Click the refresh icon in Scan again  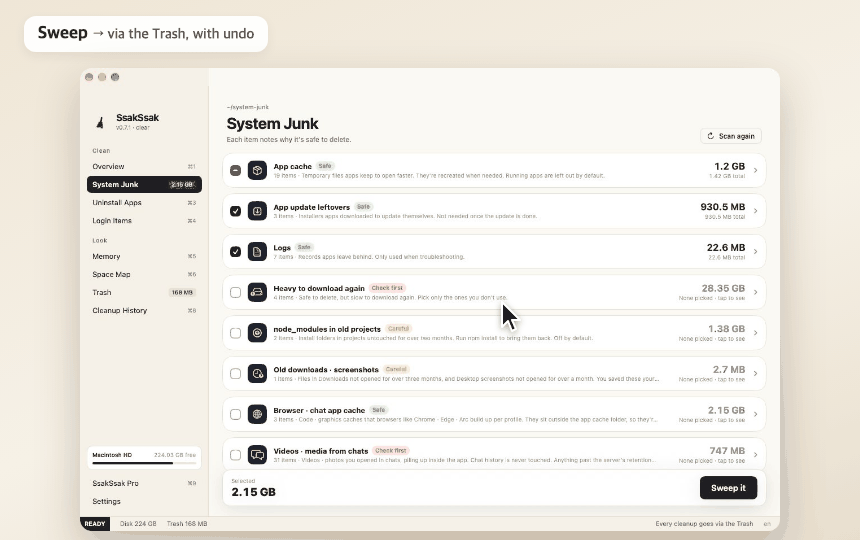[710, 136]
